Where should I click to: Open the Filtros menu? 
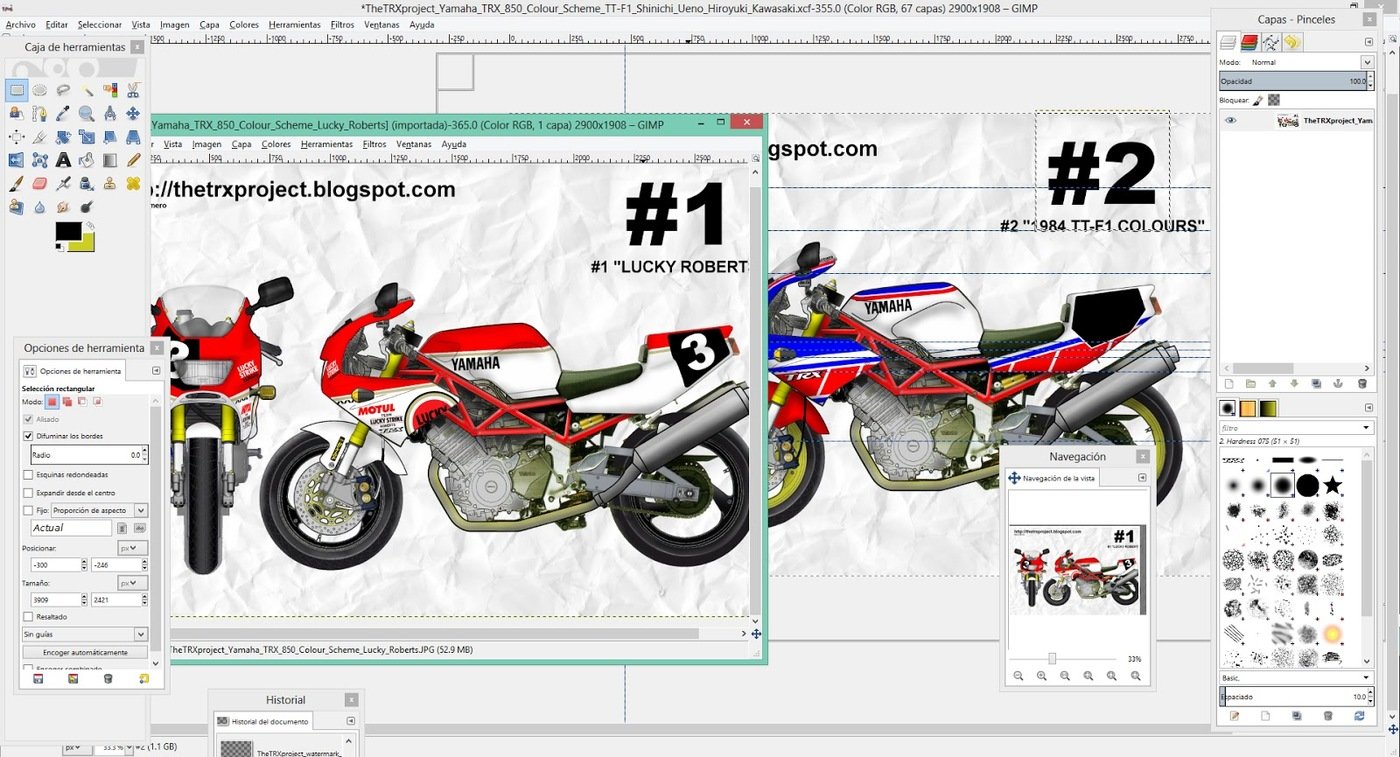coord(342,24)
